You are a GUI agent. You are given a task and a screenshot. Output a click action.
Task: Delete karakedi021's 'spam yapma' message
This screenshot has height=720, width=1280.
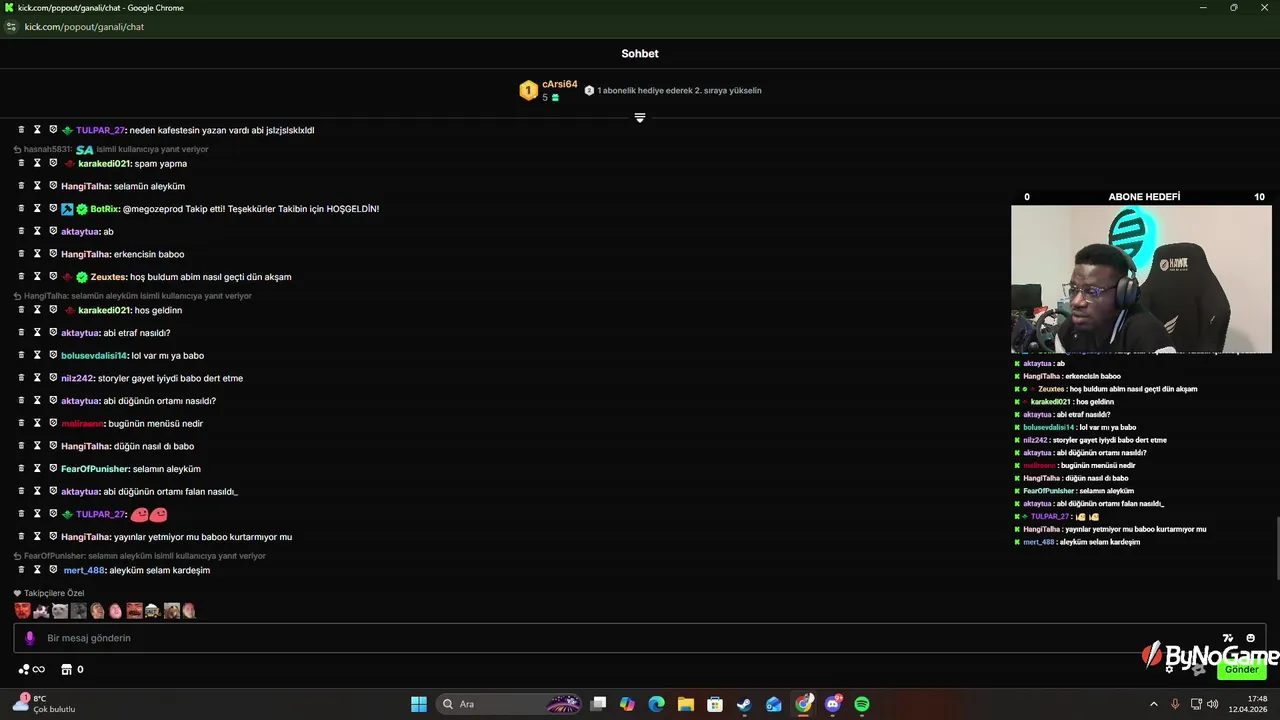21,163
